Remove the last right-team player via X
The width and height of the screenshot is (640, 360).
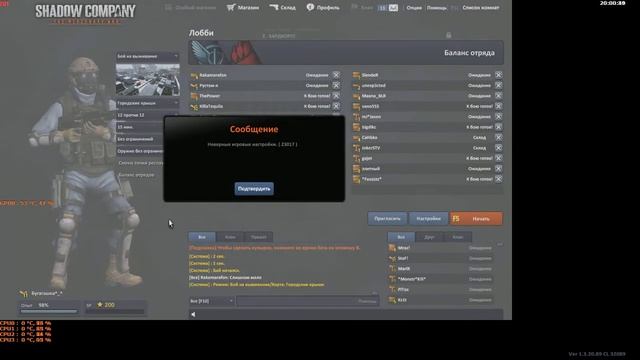tap(498, 179)
